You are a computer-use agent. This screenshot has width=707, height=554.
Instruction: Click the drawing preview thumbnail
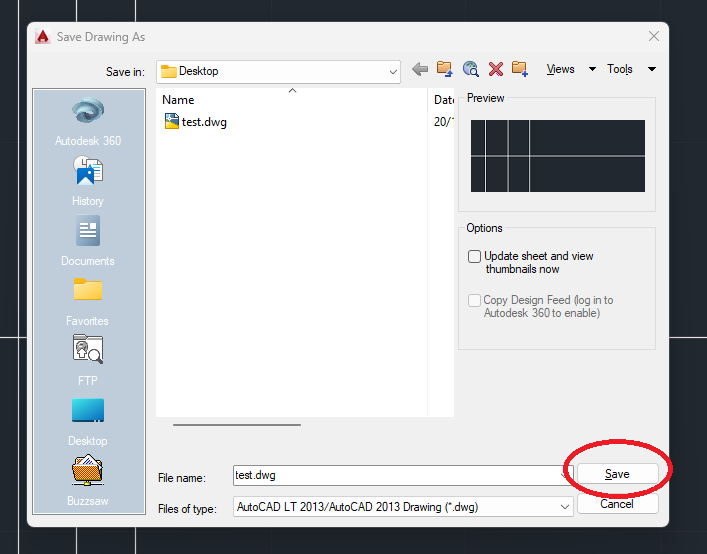558,156
